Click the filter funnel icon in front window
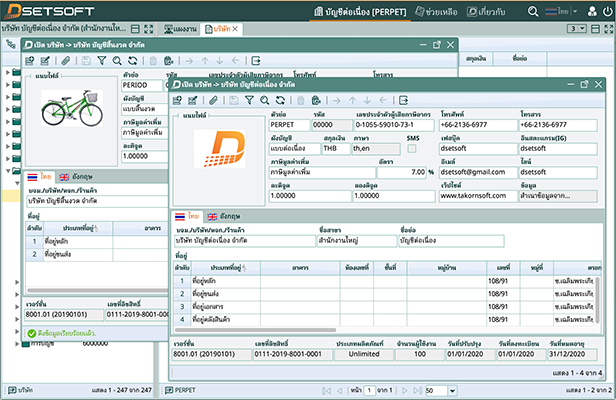The height and width of the screenshot is (400, 616). [x=249, y=100]
